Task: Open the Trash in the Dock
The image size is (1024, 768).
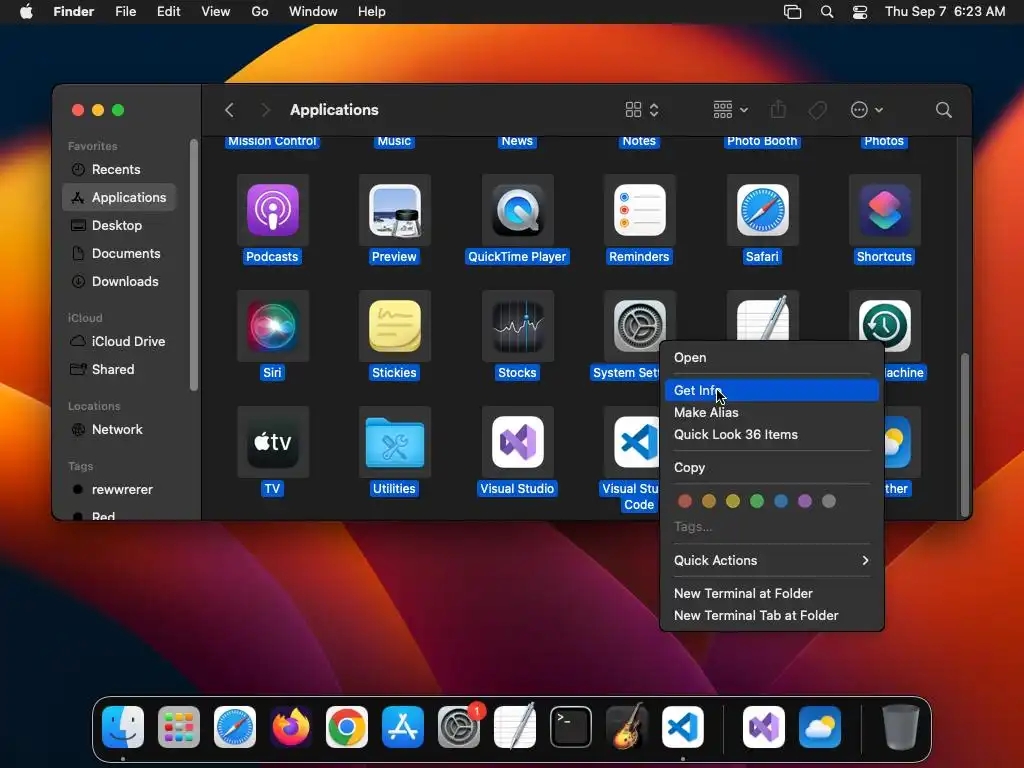Action: click(901, 727)
